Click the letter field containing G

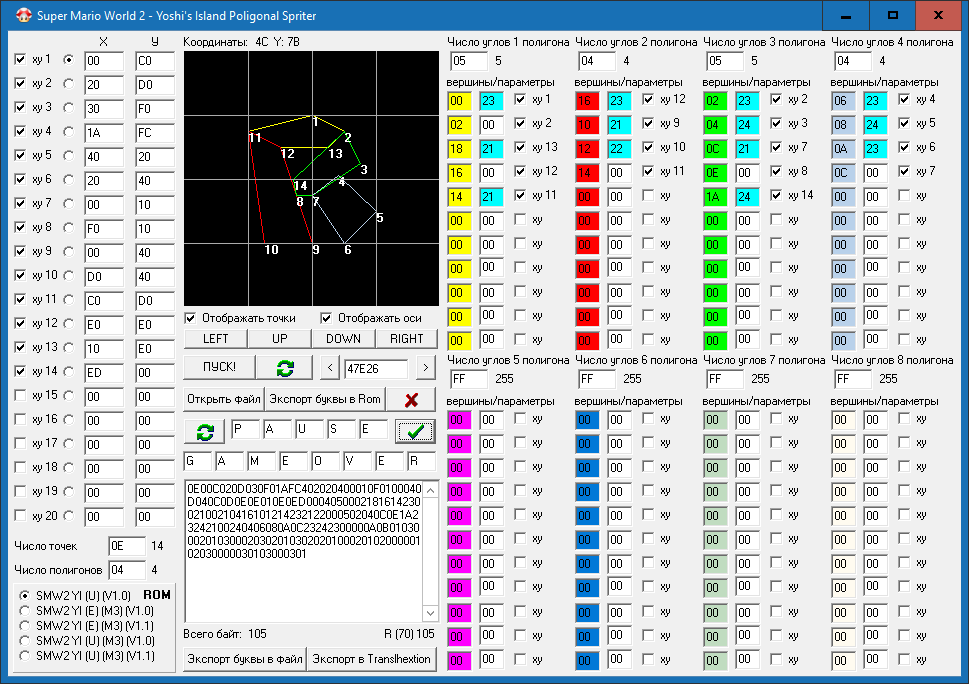[198, 461]
